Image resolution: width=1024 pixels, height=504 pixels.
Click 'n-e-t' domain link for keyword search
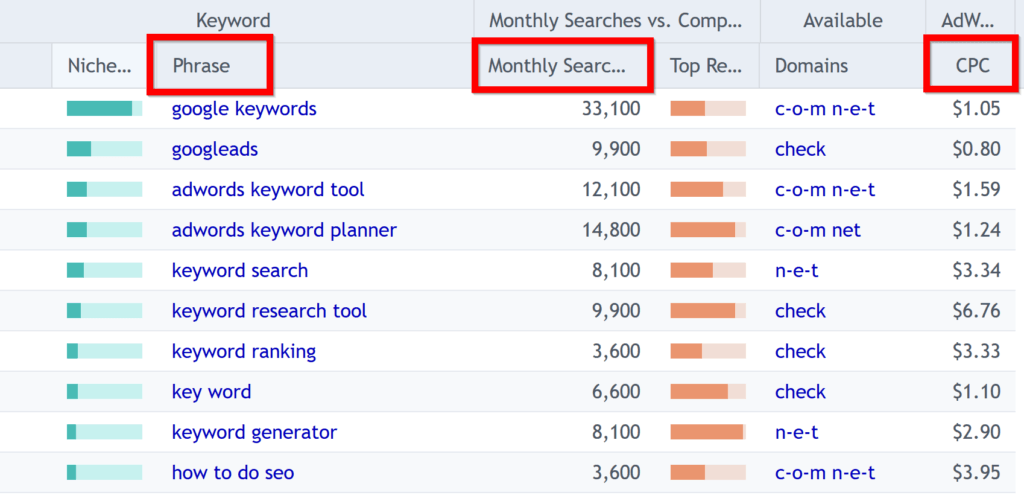click(x=797, y=270)
